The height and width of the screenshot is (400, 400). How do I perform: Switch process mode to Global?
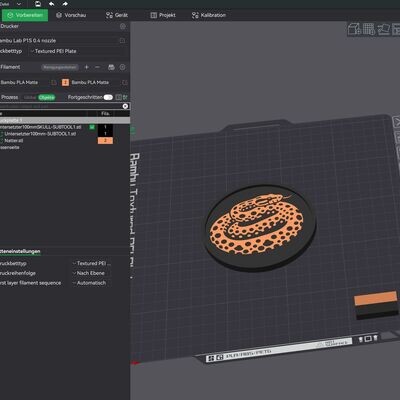pos(30,97)
